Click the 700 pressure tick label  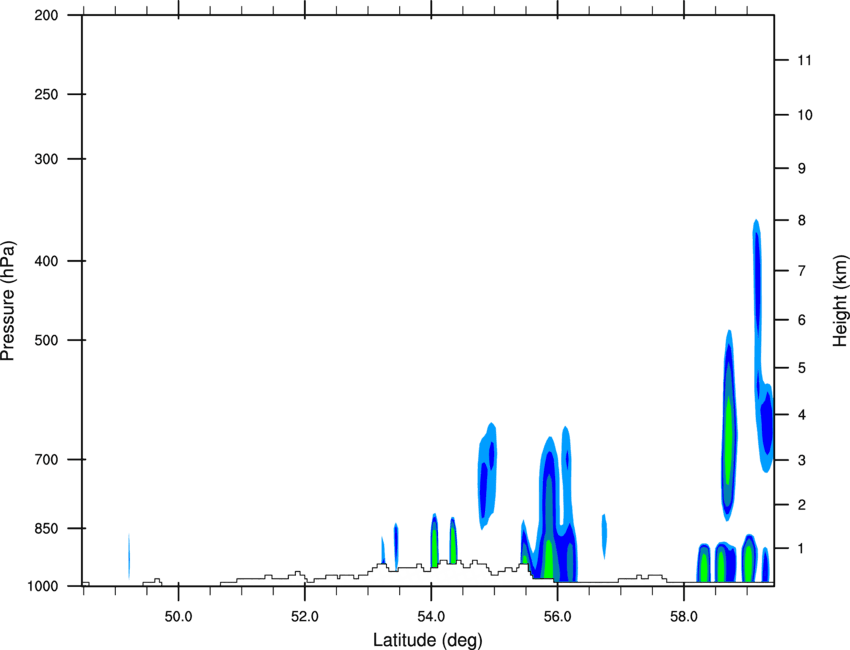(x=46, y=459)
